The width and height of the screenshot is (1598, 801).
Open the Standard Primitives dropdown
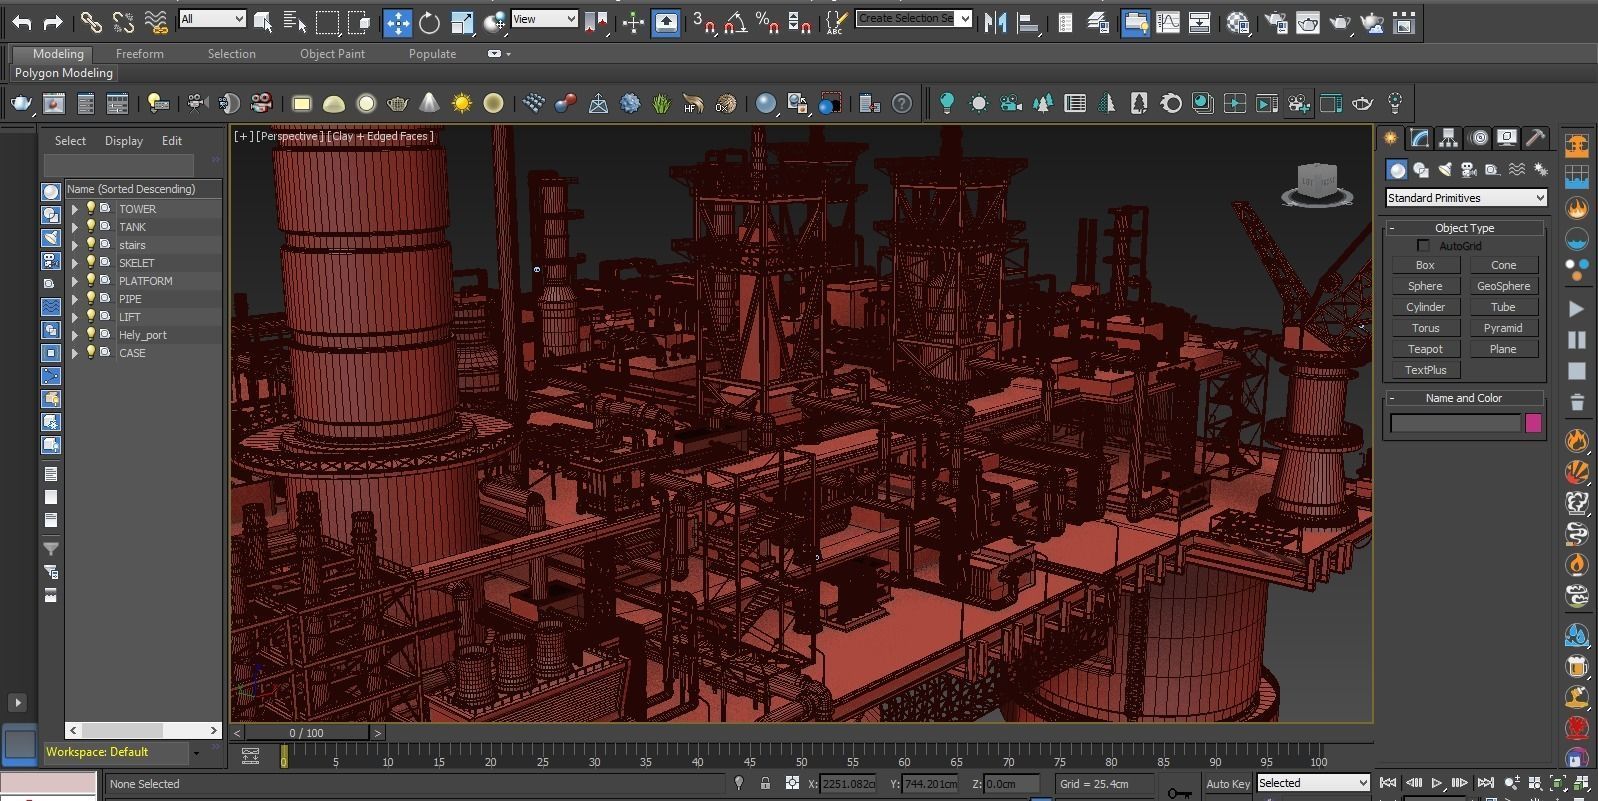1466,198
